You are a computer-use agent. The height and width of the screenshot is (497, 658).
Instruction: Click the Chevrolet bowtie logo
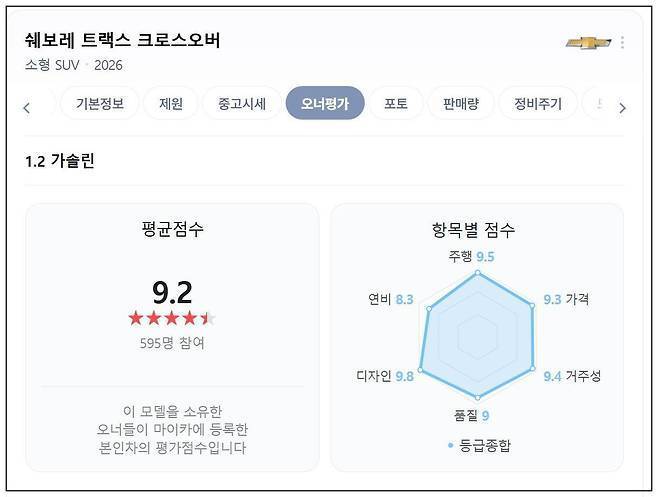point(588,42)
